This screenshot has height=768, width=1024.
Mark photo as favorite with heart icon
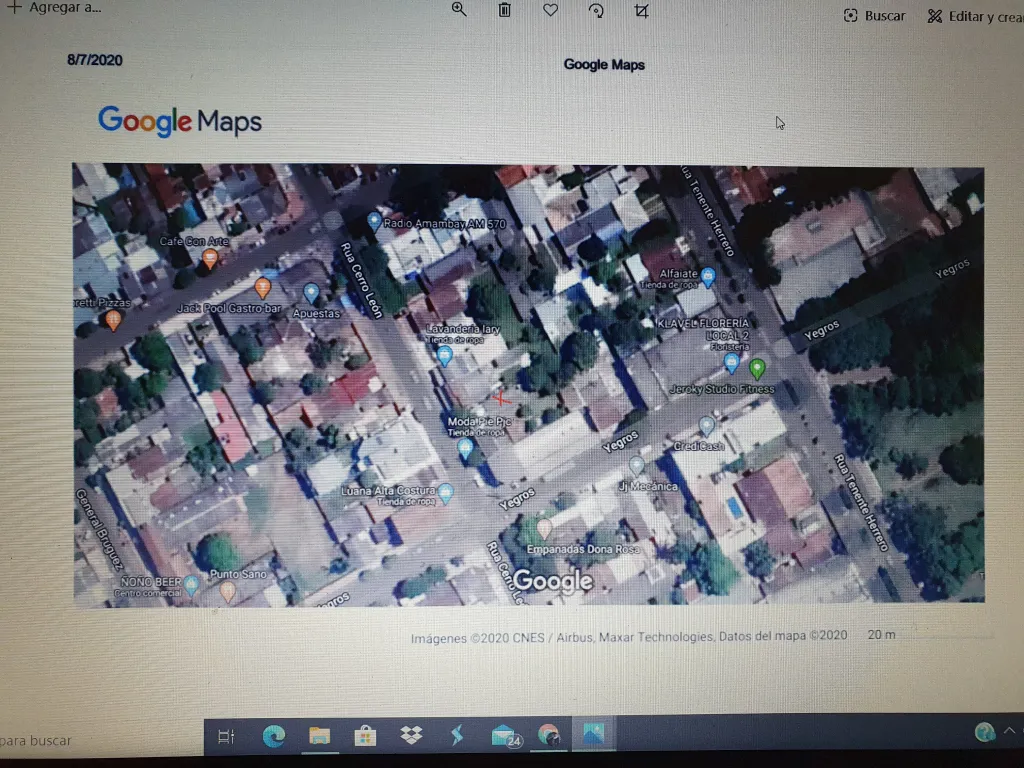pos(551,10)
